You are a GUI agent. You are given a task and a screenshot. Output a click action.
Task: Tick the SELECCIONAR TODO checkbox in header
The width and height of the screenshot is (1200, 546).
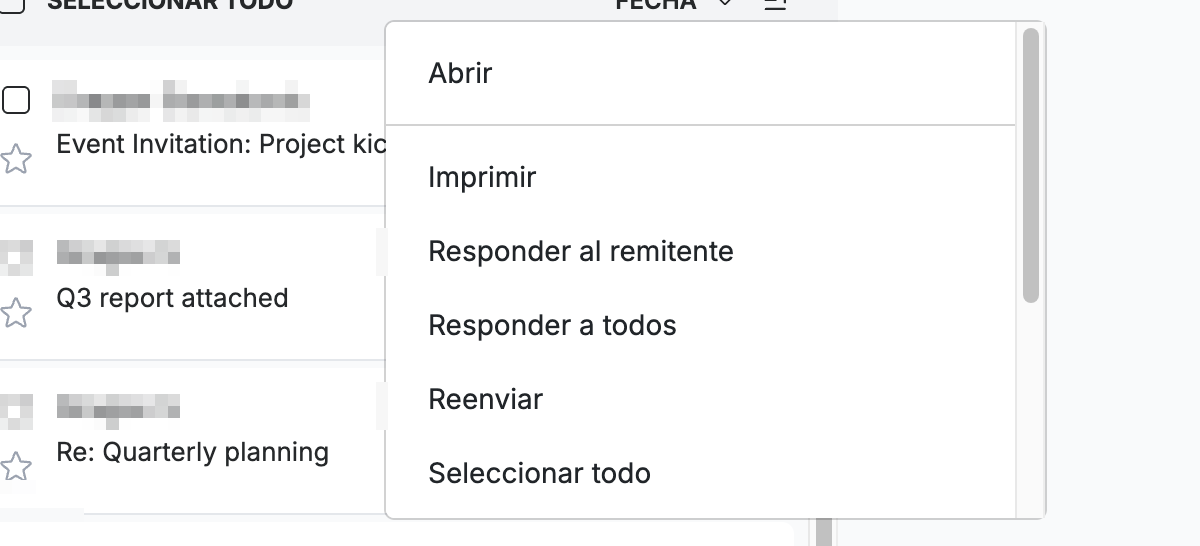12,4
